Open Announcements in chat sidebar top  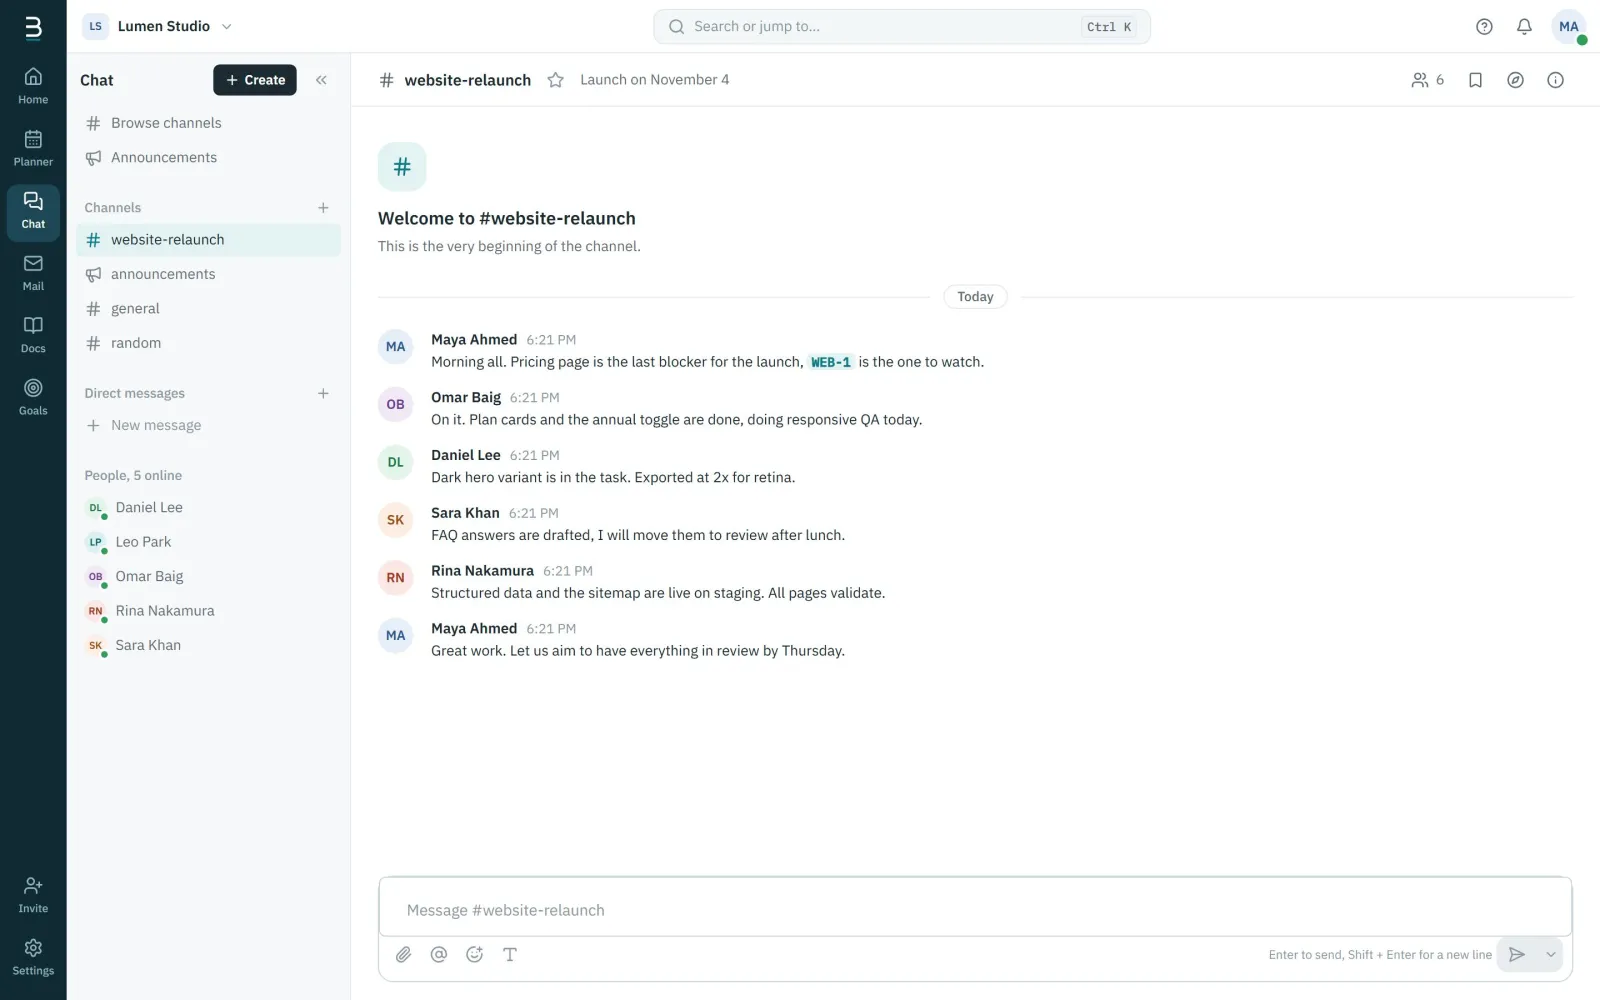click(208, 158)
